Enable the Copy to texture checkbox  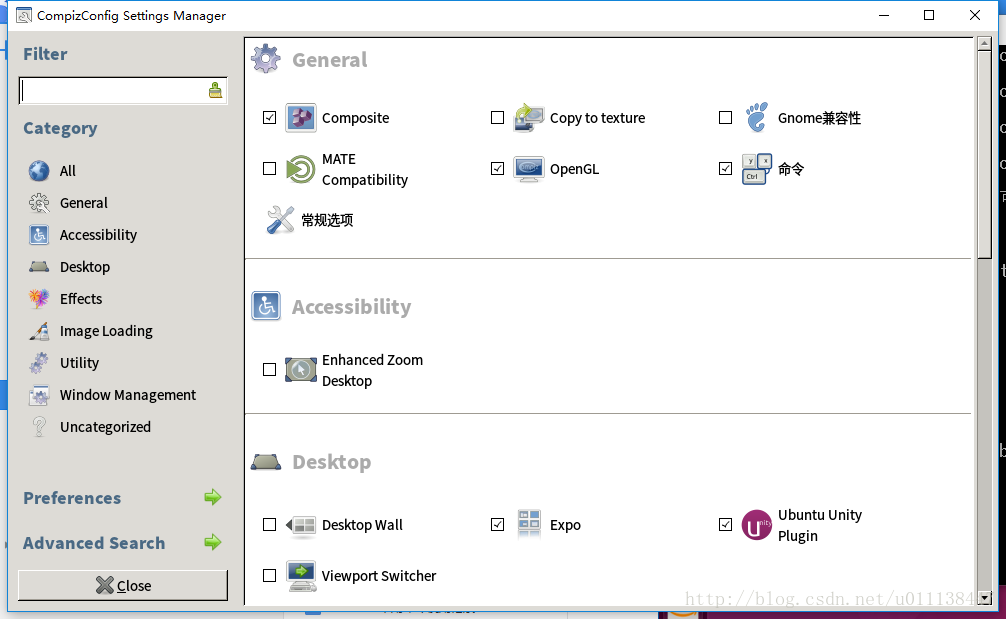(497, 117)
